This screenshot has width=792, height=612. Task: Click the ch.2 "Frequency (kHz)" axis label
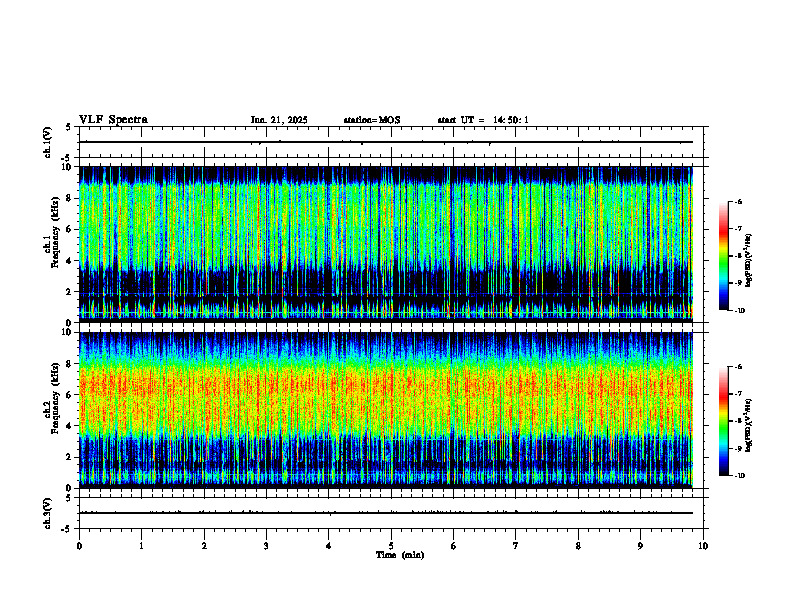[55, 398]
